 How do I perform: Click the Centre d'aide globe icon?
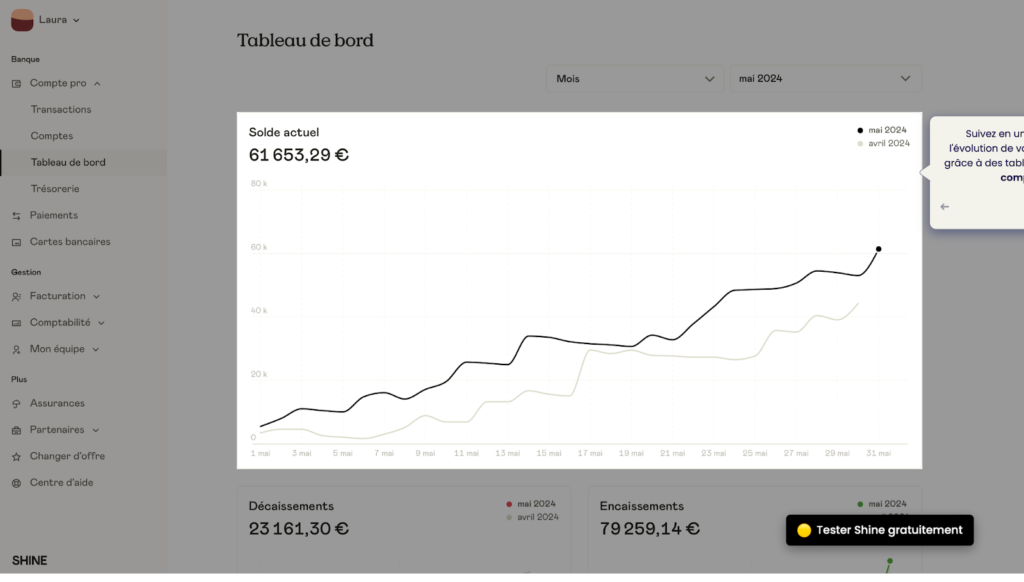[x=17, y=483]
